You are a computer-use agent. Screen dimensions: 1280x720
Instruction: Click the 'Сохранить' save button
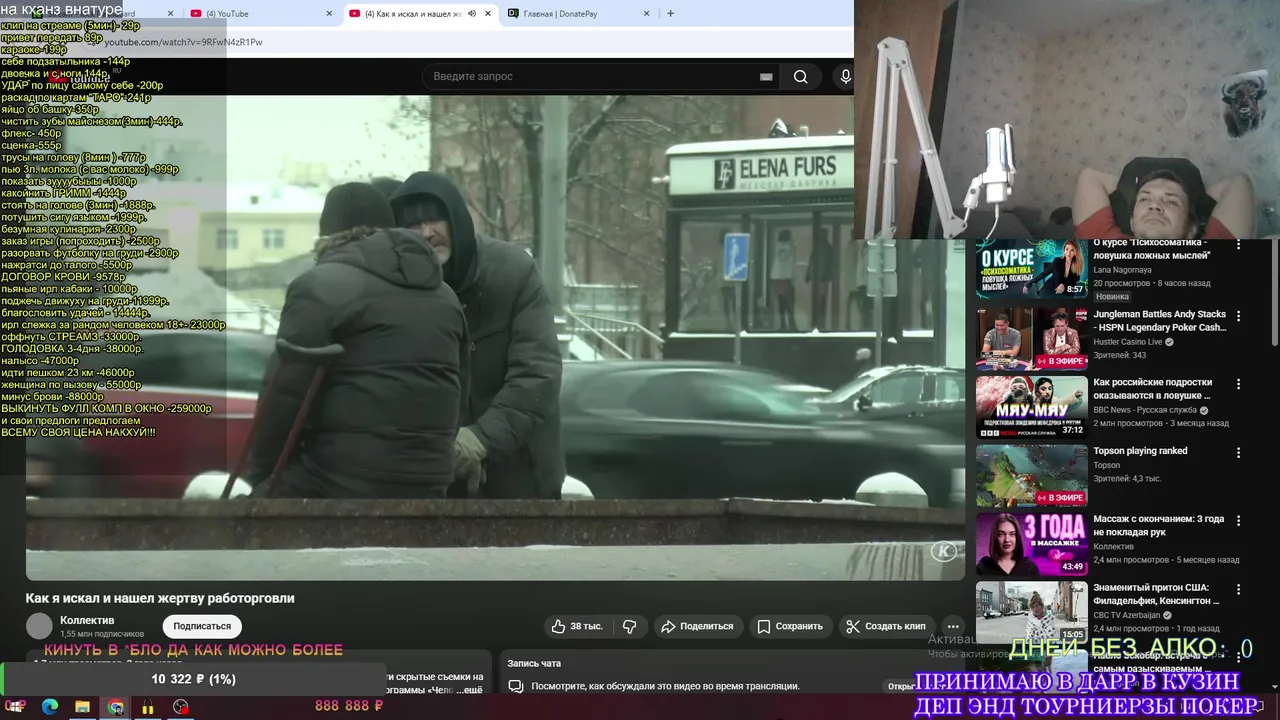(x=790, y=626)
